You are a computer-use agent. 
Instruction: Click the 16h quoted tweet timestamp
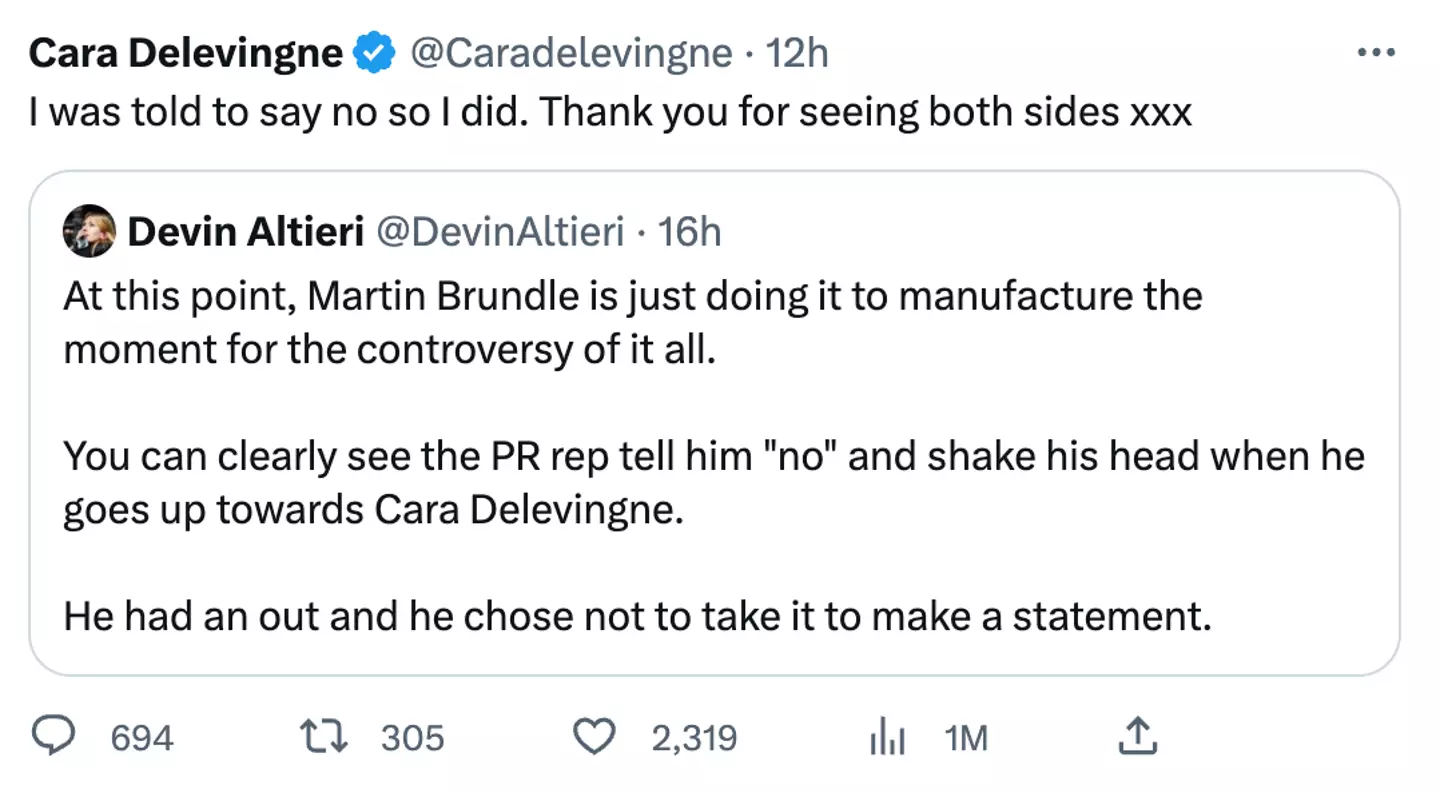click(691, 232)
